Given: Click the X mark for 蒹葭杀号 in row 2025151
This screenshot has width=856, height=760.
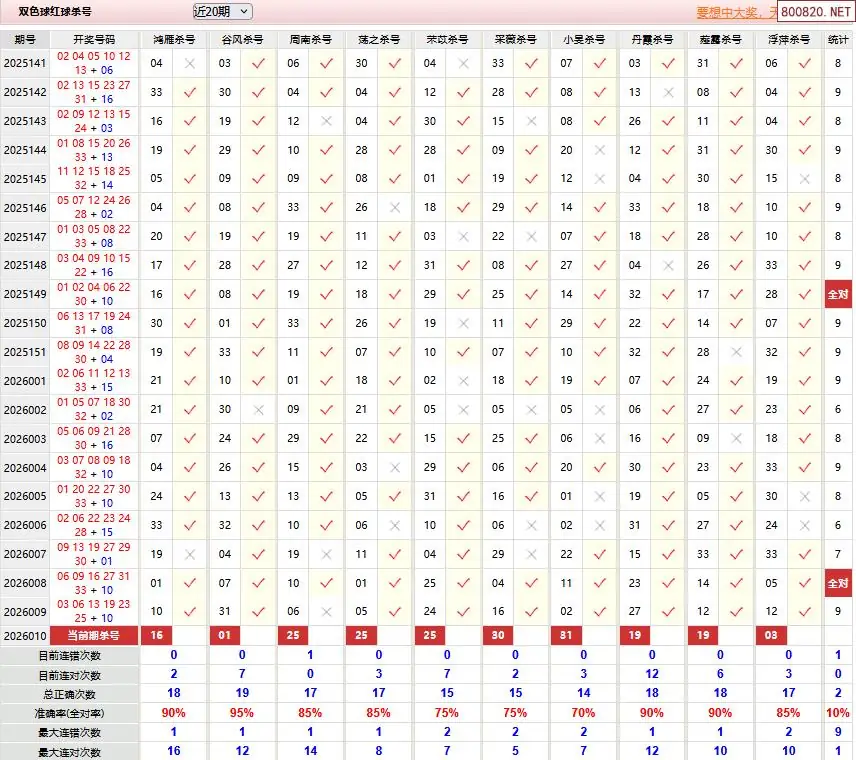Looking at the screenshot, I should 737,352.
